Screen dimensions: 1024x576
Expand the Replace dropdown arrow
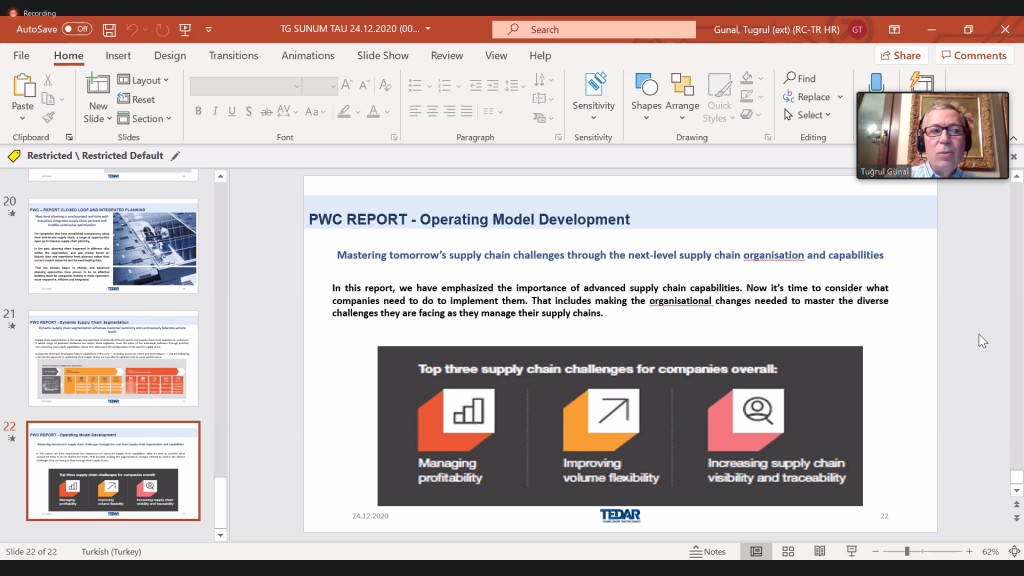click(x=840, y=97)
